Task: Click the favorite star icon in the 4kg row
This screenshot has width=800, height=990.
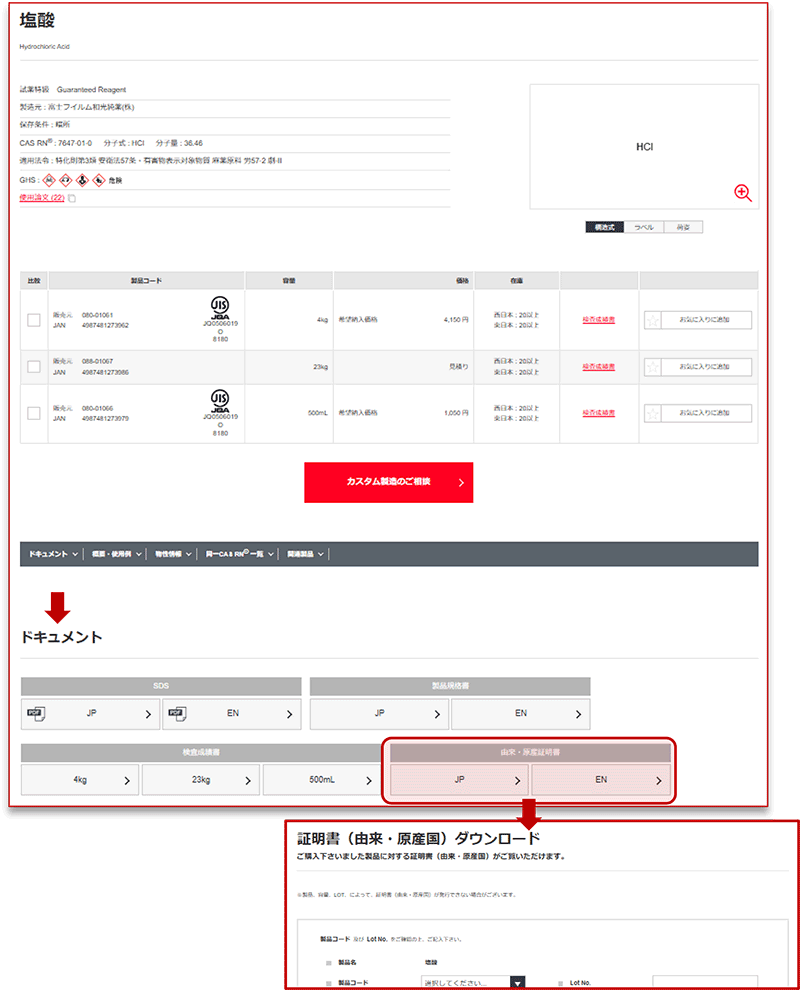Action: (653, 320)
